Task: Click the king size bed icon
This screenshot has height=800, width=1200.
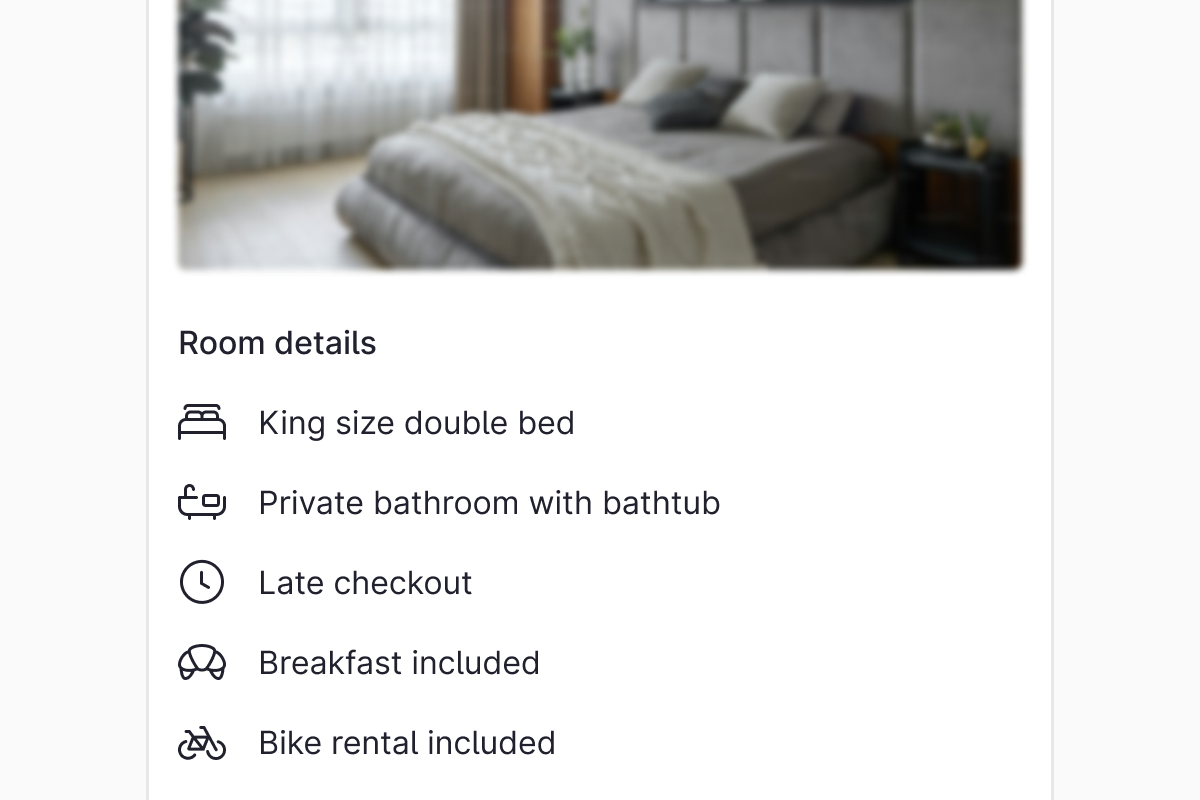Action: click(202, 423)
